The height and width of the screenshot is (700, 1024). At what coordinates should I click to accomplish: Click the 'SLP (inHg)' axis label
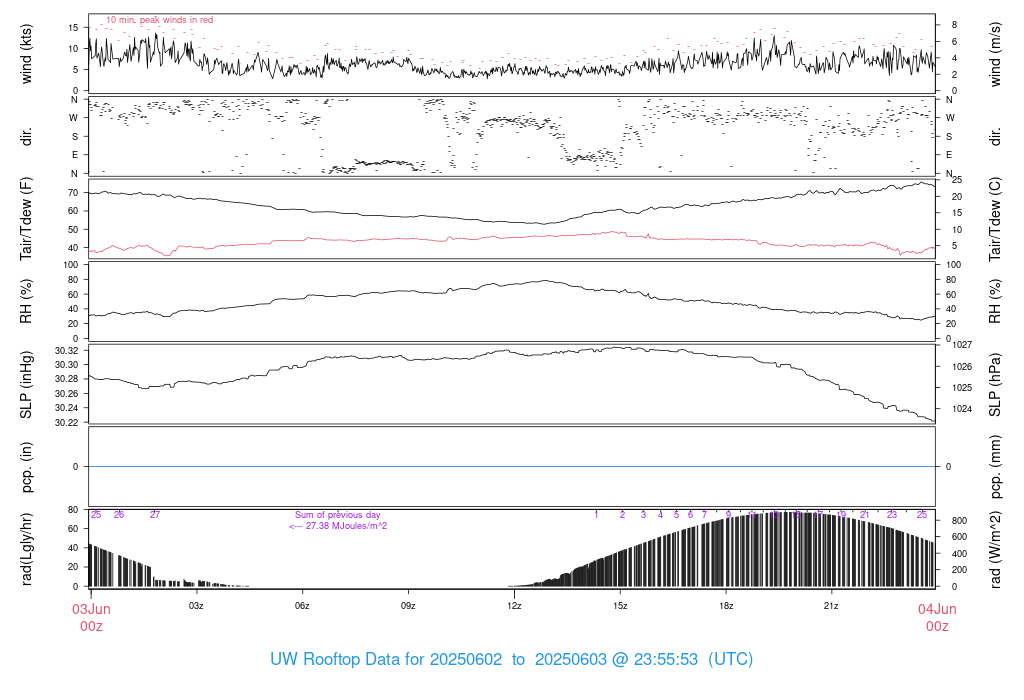coord(27,385)
